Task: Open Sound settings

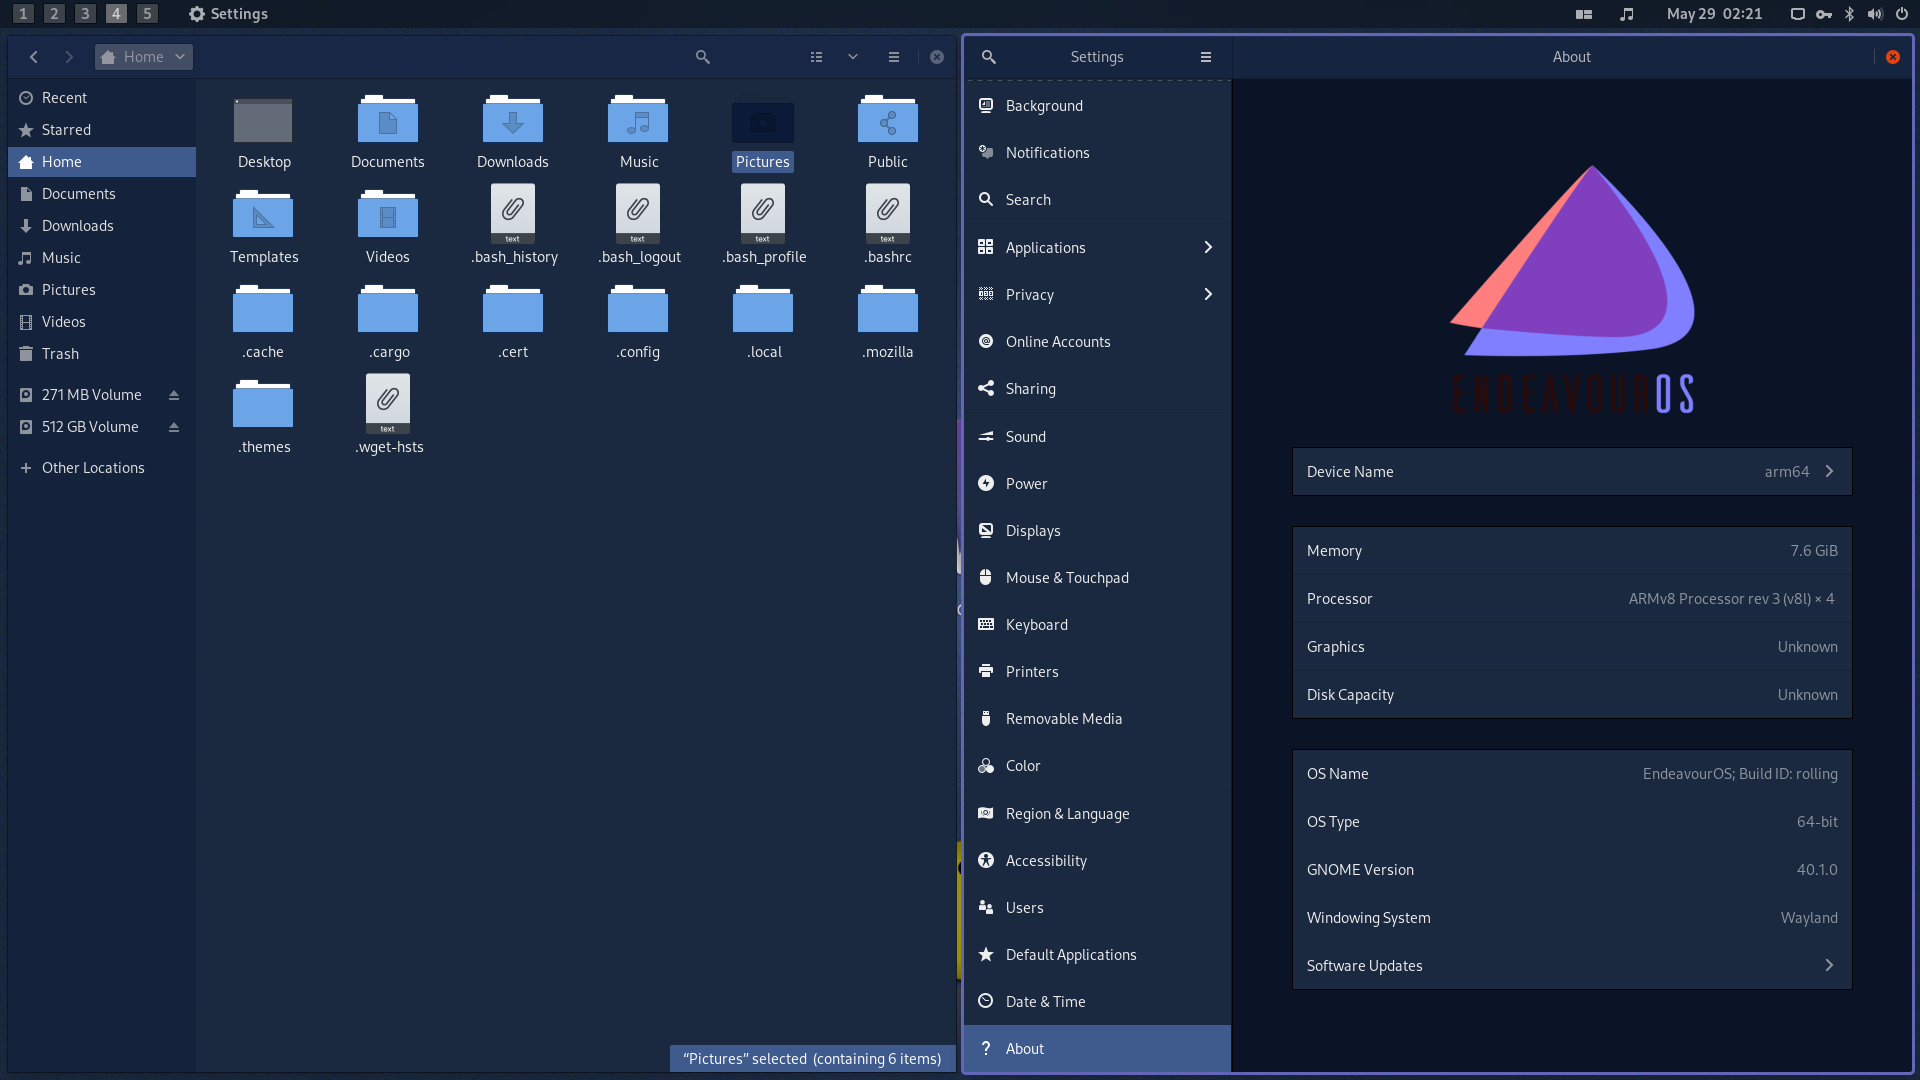Action: pos(1097,437)
